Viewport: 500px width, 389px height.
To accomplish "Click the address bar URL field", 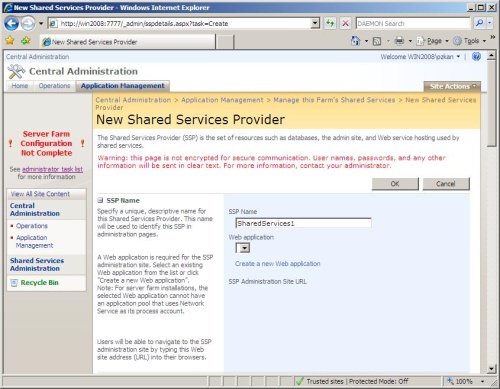I will 180,23.
